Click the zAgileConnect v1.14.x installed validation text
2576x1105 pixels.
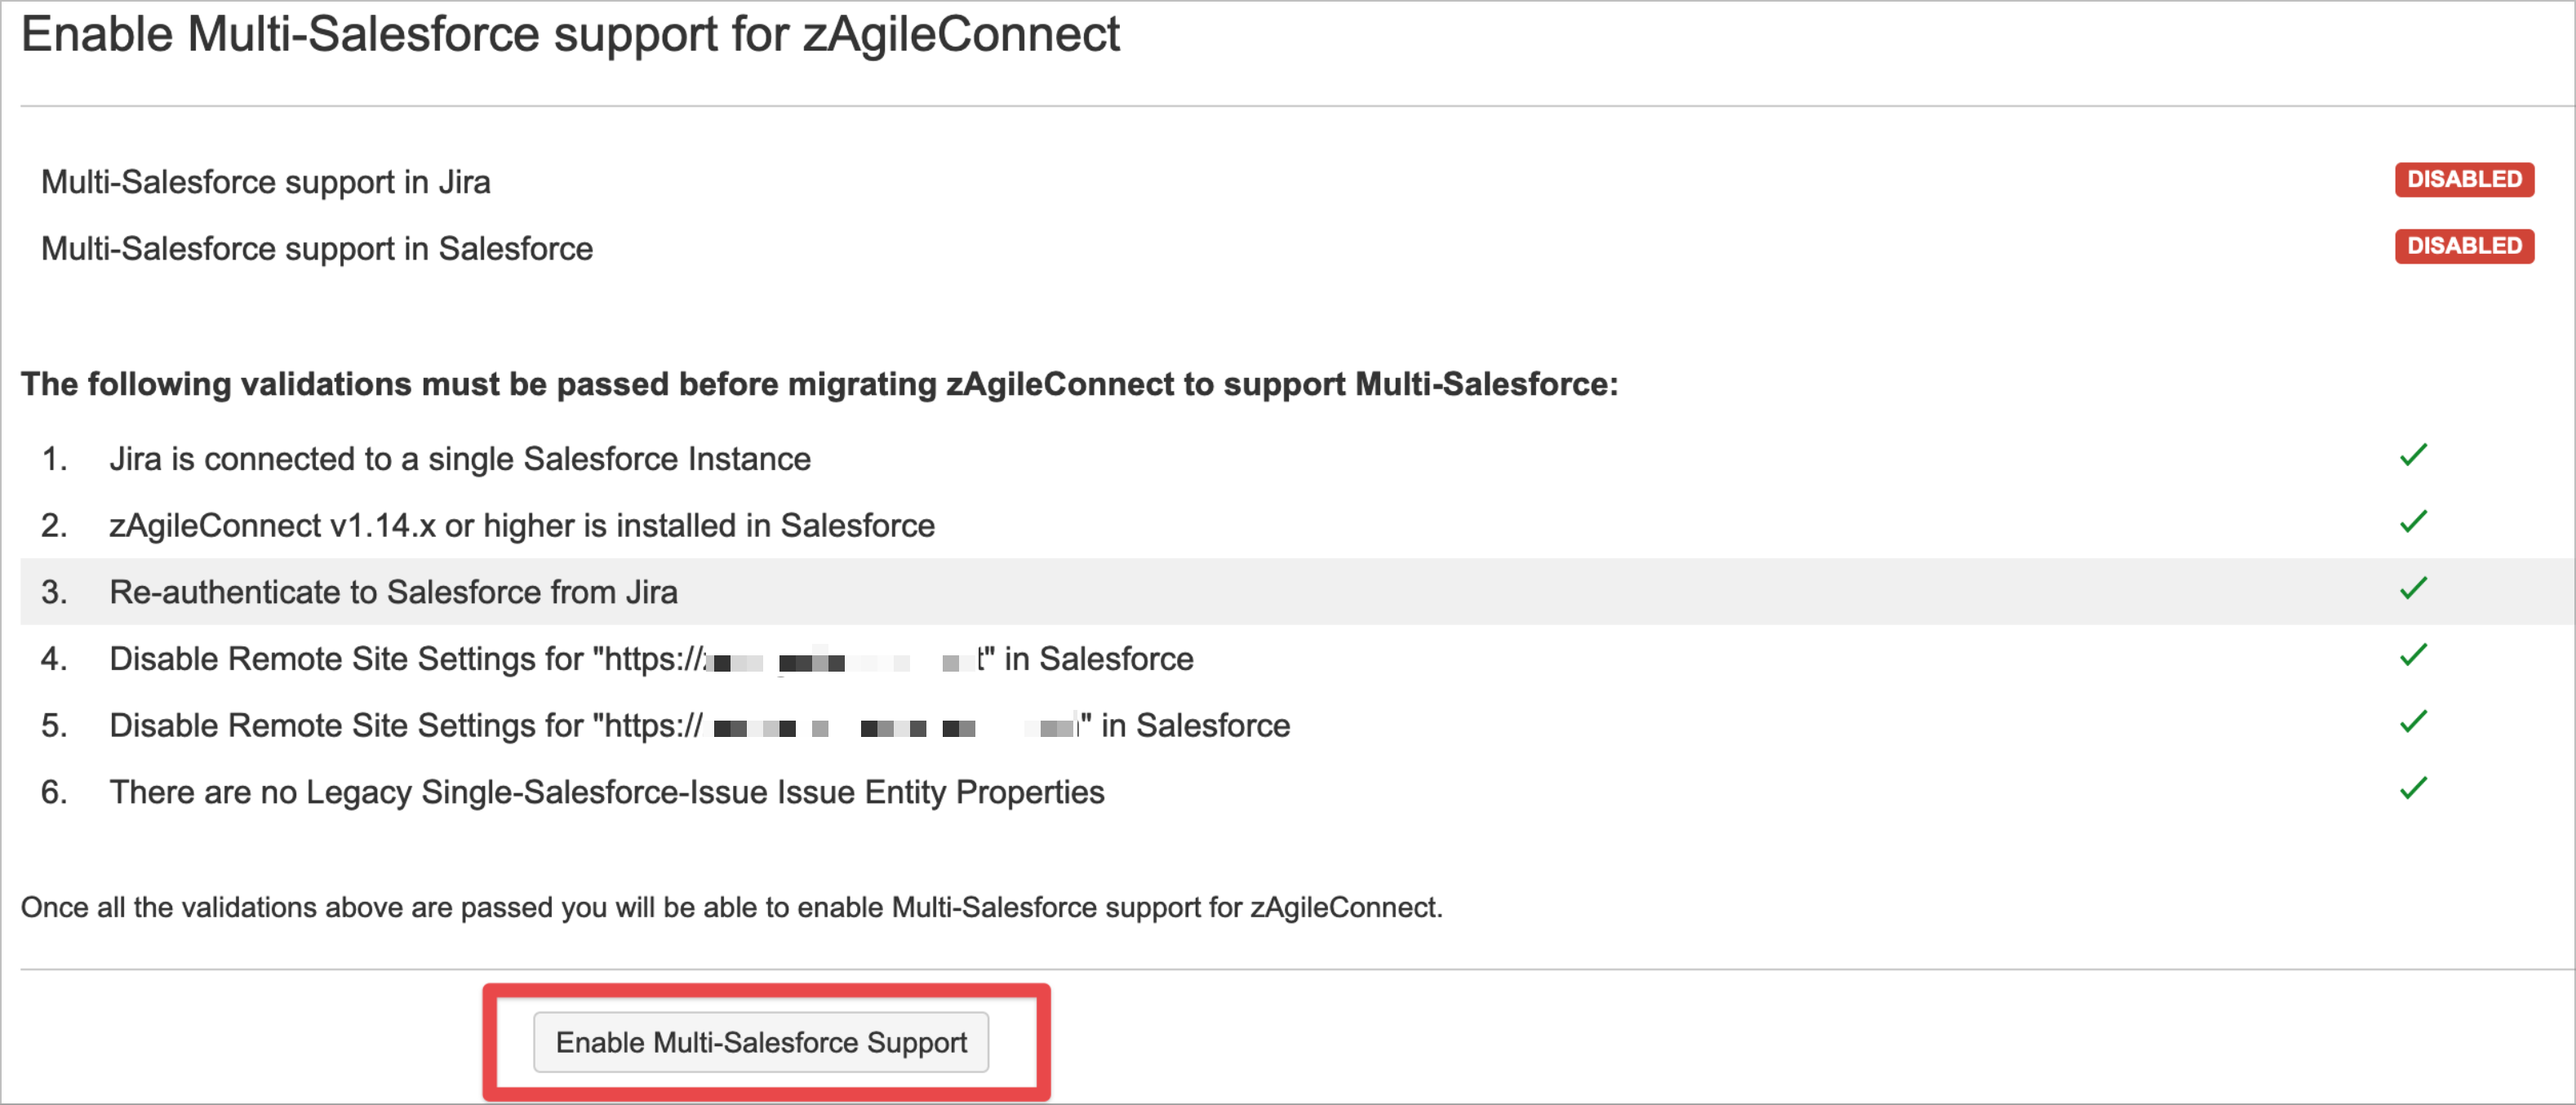pos(521,526)
